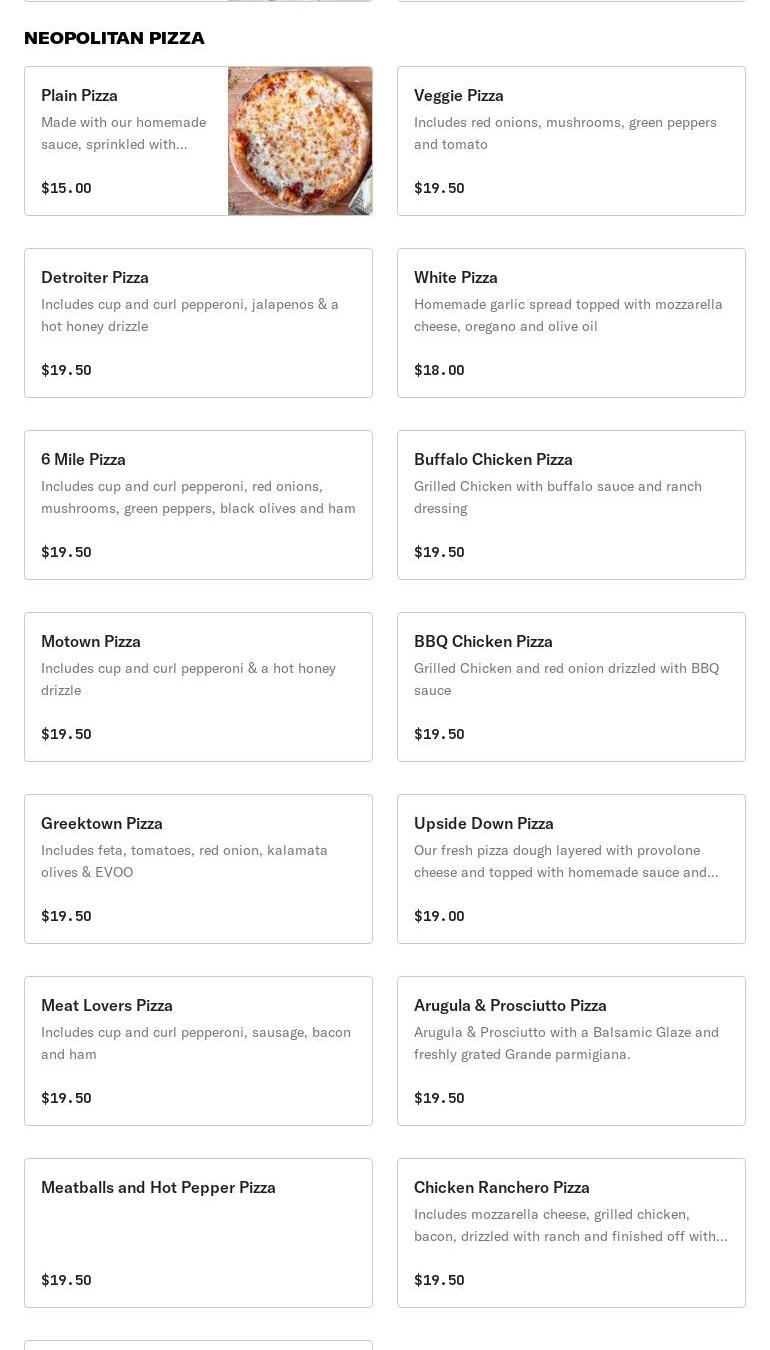Open the Detroiter Pizza item
Viewport: 770px width, 1350px height.
point(198,323)
